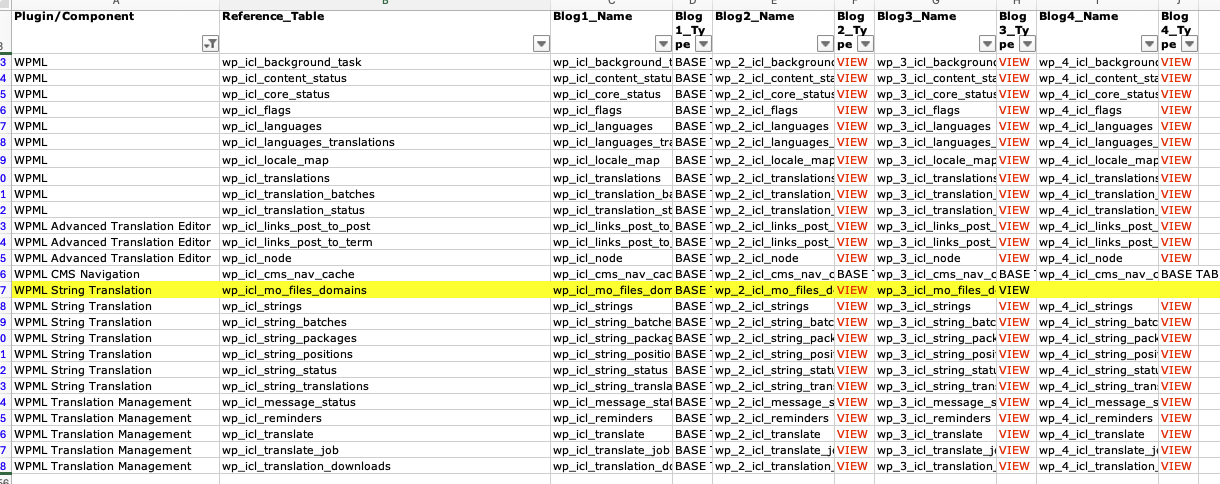Click wp_icl_translate_job in Reference_Table column
The image size is (1220, 484).
280,450
